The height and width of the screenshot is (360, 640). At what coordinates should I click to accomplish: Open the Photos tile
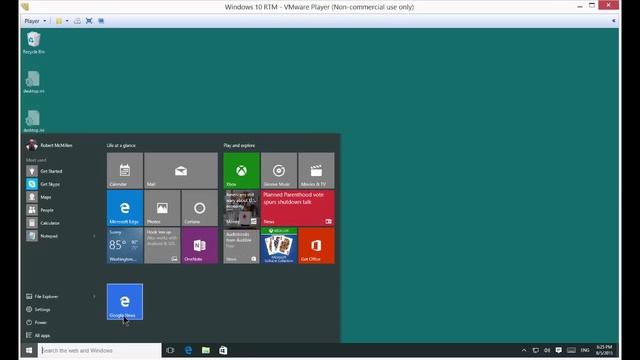(x=162, y=208)
